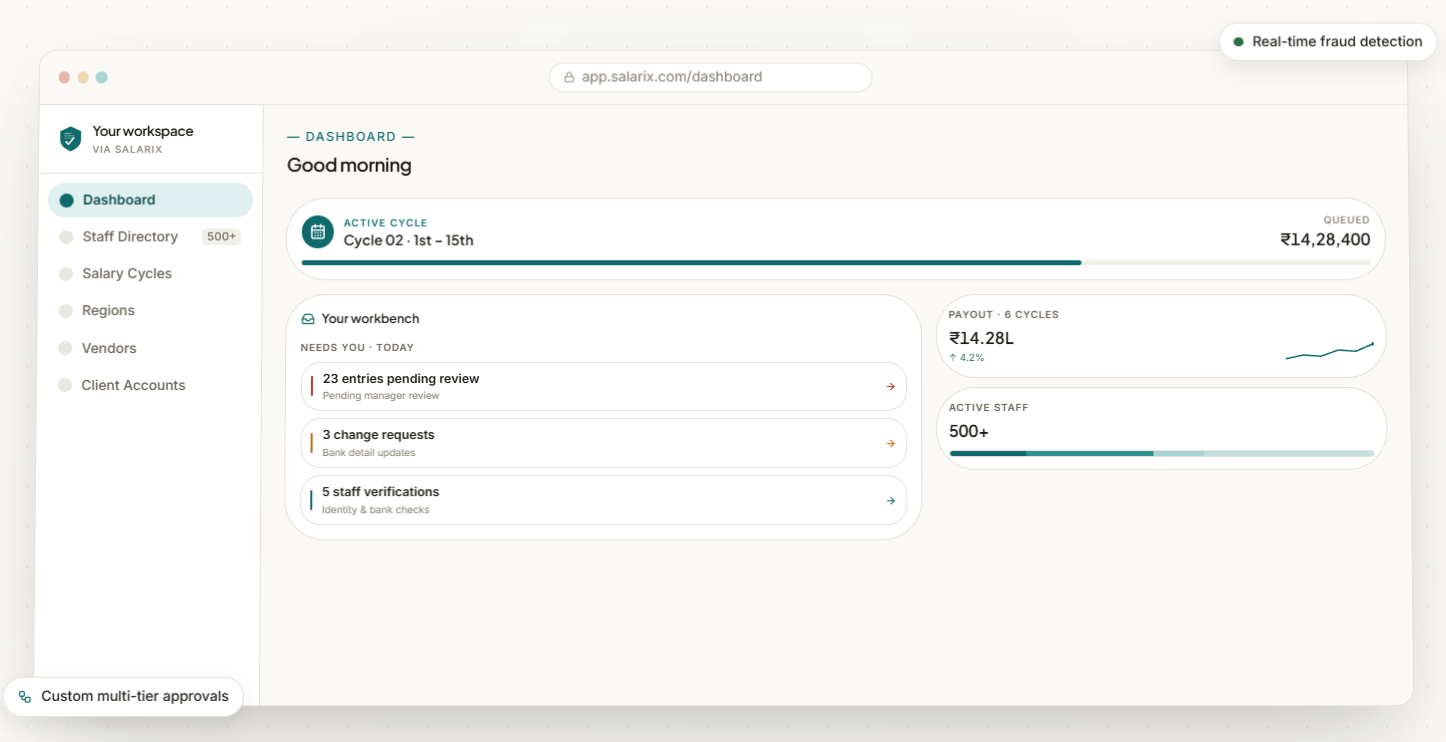
Task: Open Client Accounts in the sidebar
Action: [x=150, y=385]
